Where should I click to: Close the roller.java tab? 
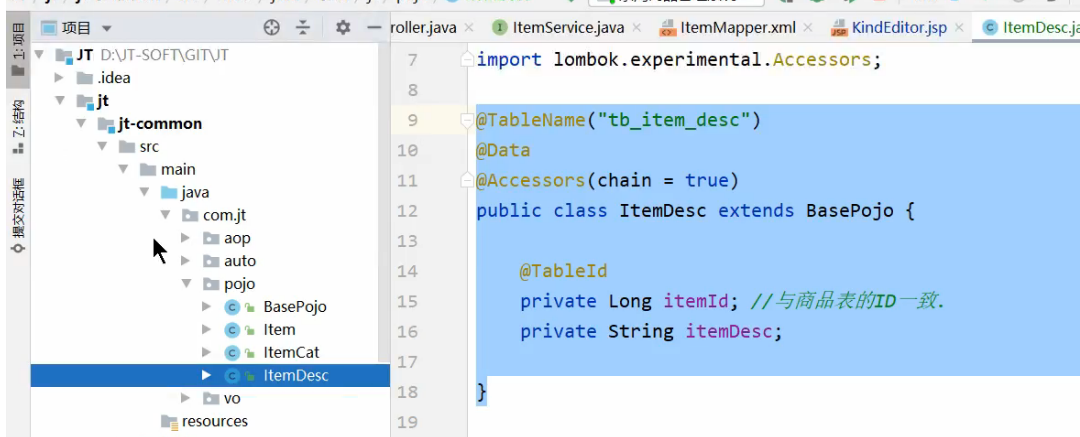(x=469, y=28)
